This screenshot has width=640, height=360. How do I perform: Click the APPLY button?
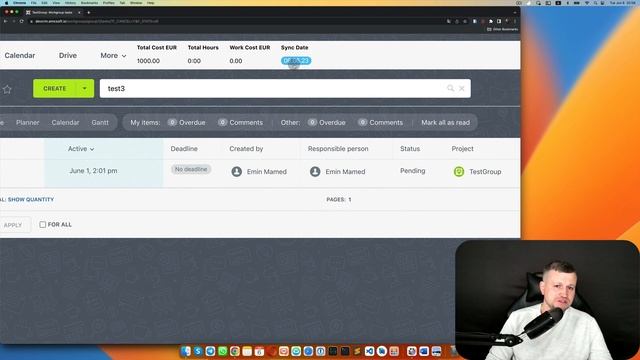pyautogui.click(x=13, y=225)
